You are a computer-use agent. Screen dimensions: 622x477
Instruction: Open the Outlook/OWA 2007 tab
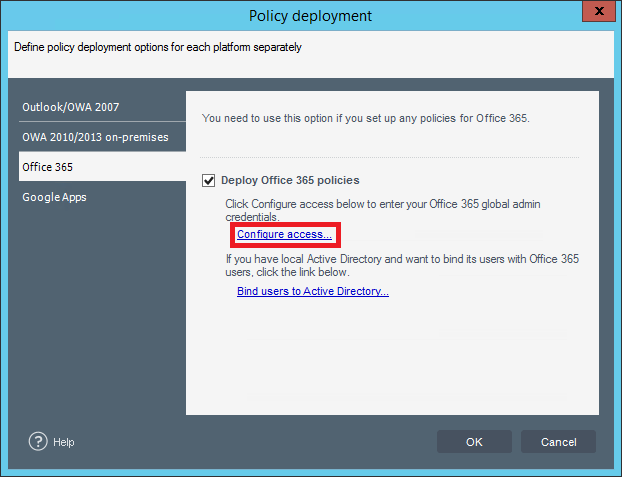point(102,107)
